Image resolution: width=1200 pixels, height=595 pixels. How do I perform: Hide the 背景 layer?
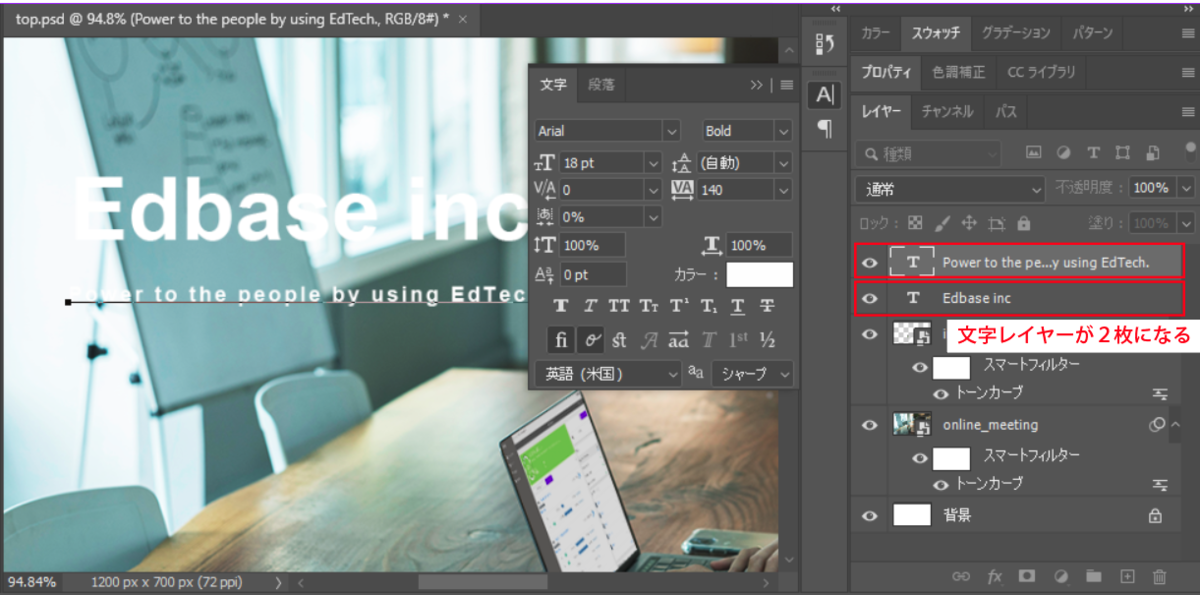pos(870,516)
